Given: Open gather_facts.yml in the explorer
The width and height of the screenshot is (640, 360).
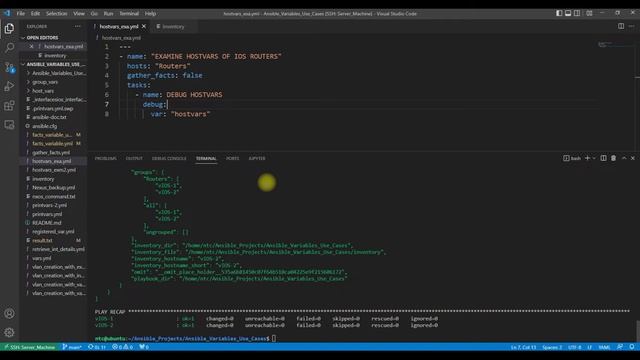Looking at the screenshot, I should [53, 153].
